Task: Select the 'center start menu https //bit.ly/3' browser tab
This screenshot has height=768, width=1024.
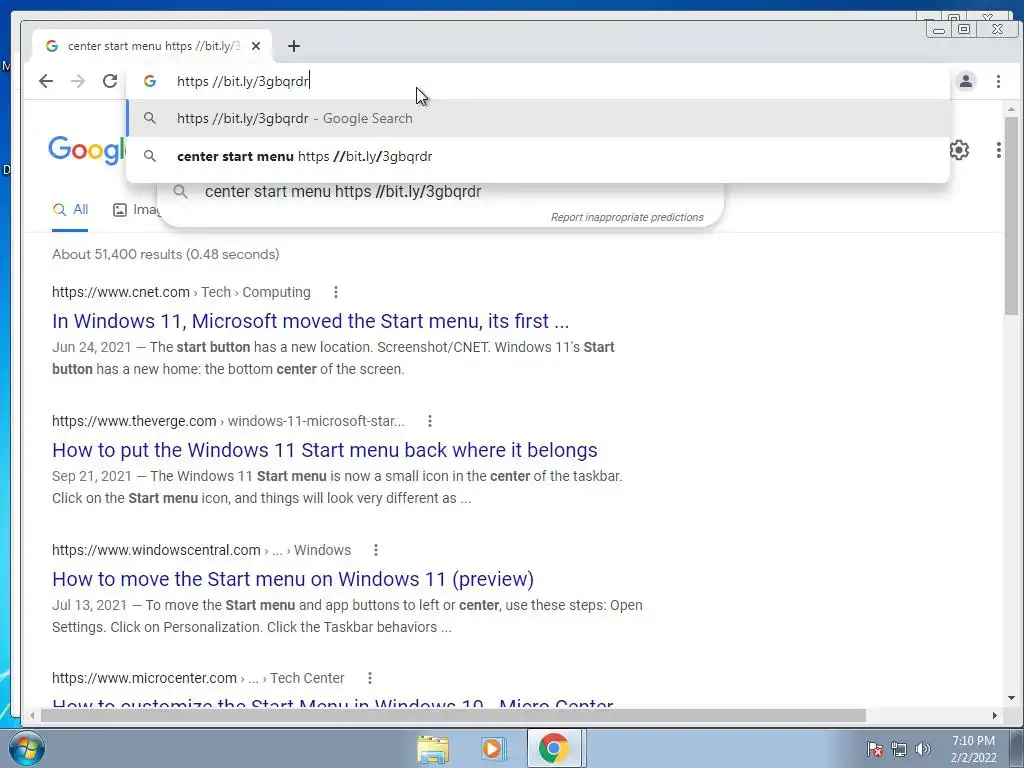Action: tap(152, 46)
